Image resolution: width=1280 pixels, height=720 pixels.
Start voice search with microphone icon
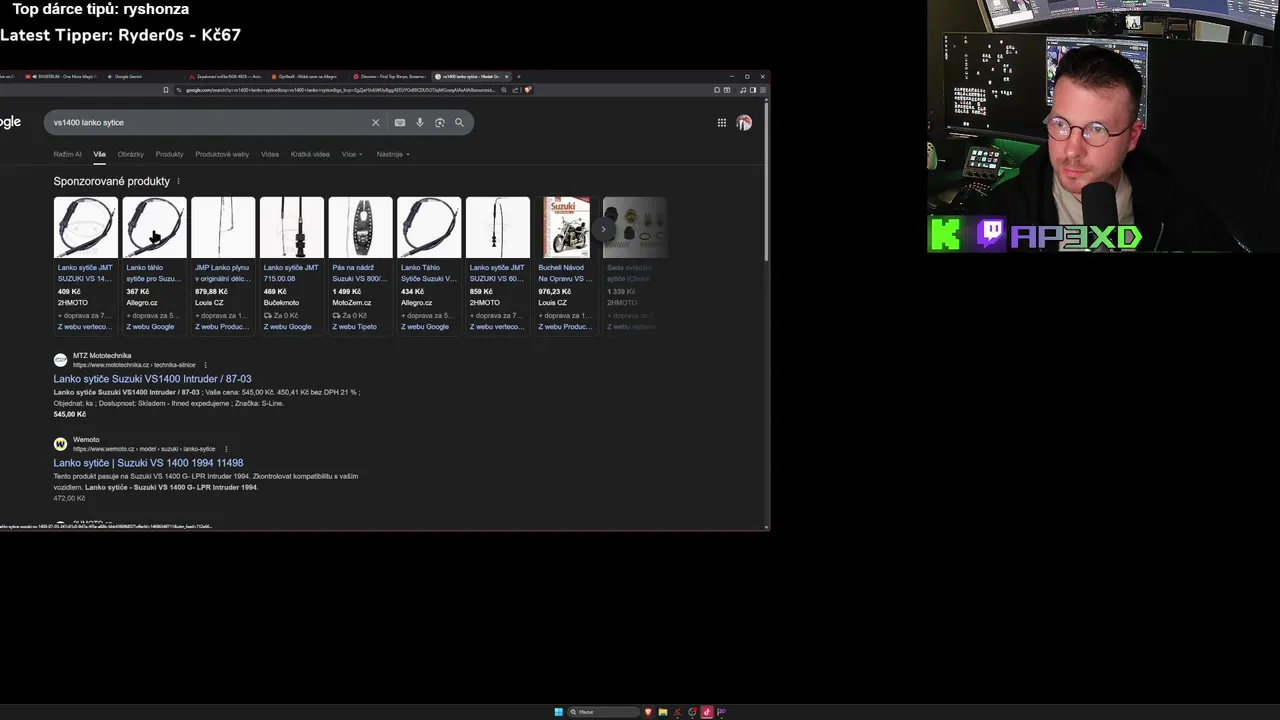click(x=419, y=122)
